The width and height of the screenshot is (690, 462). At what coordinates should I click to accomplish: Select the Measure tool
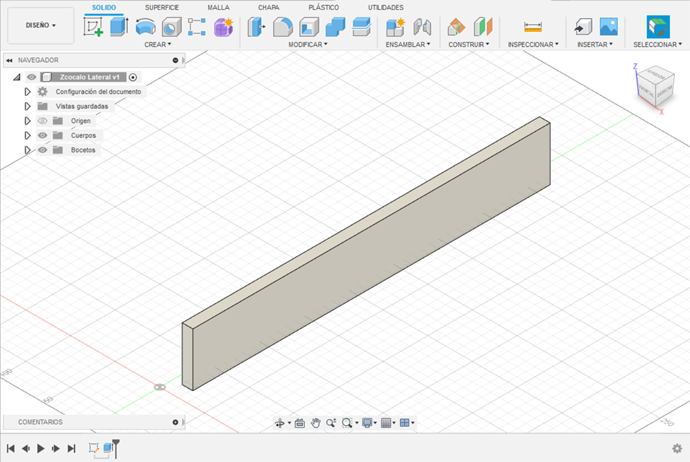(x=533, y=27)
